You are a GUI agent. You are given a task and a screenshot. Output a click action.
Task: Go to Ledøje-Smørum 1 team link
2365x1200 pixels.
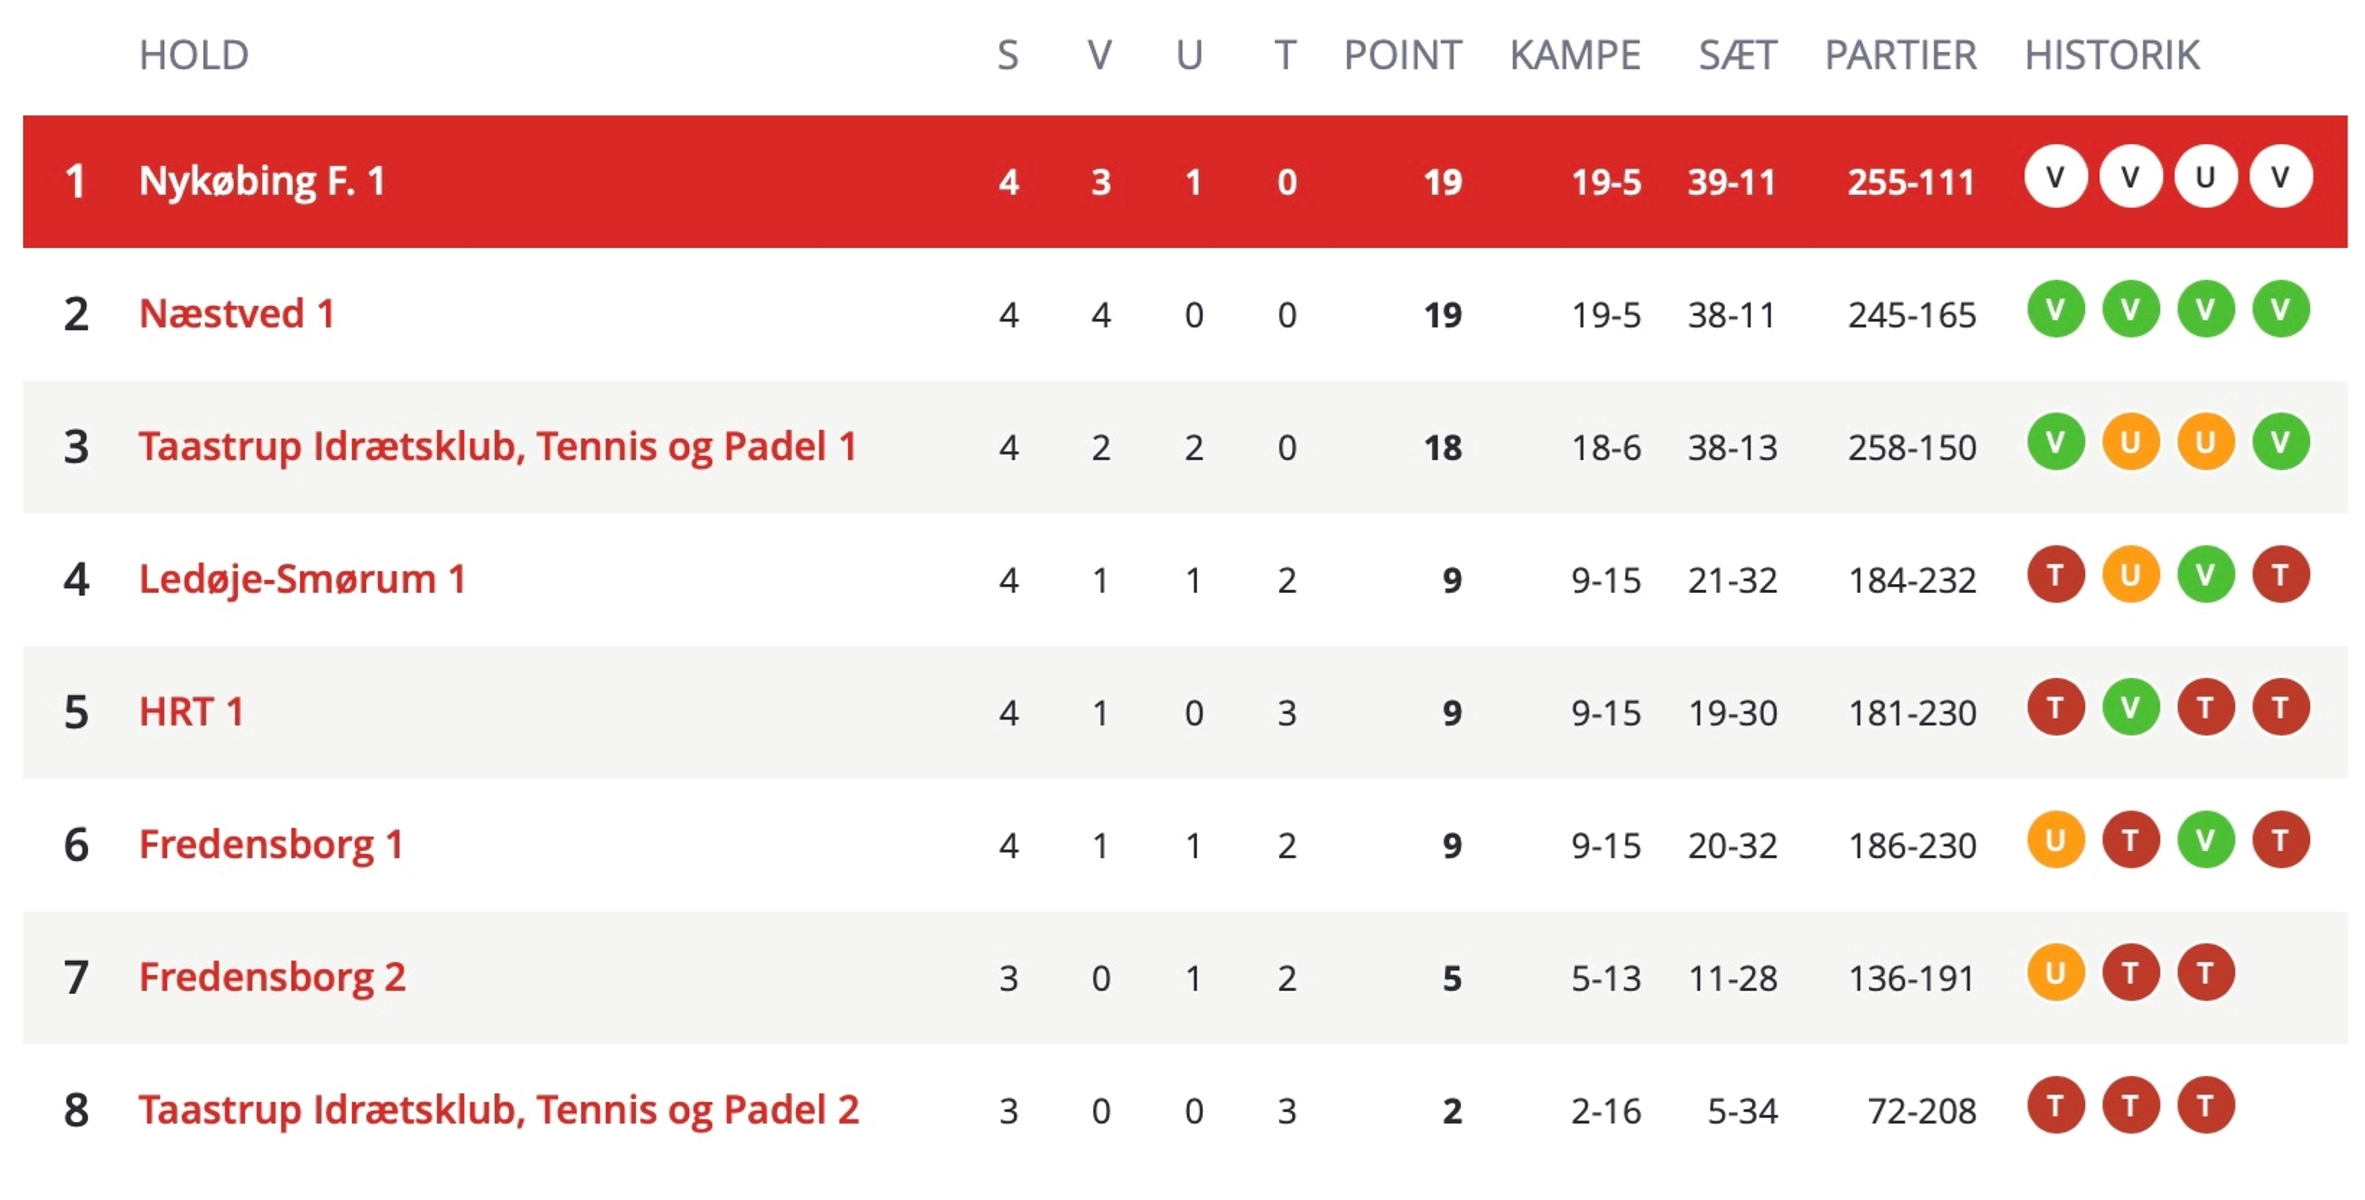303,580
